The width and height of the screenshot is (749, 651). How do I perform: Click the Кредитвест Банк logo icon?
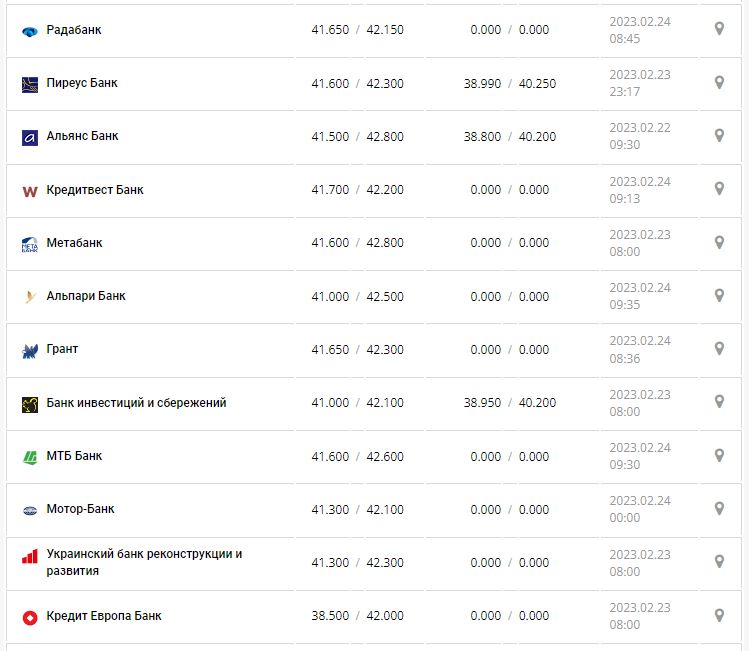click(x=29, y=190)
